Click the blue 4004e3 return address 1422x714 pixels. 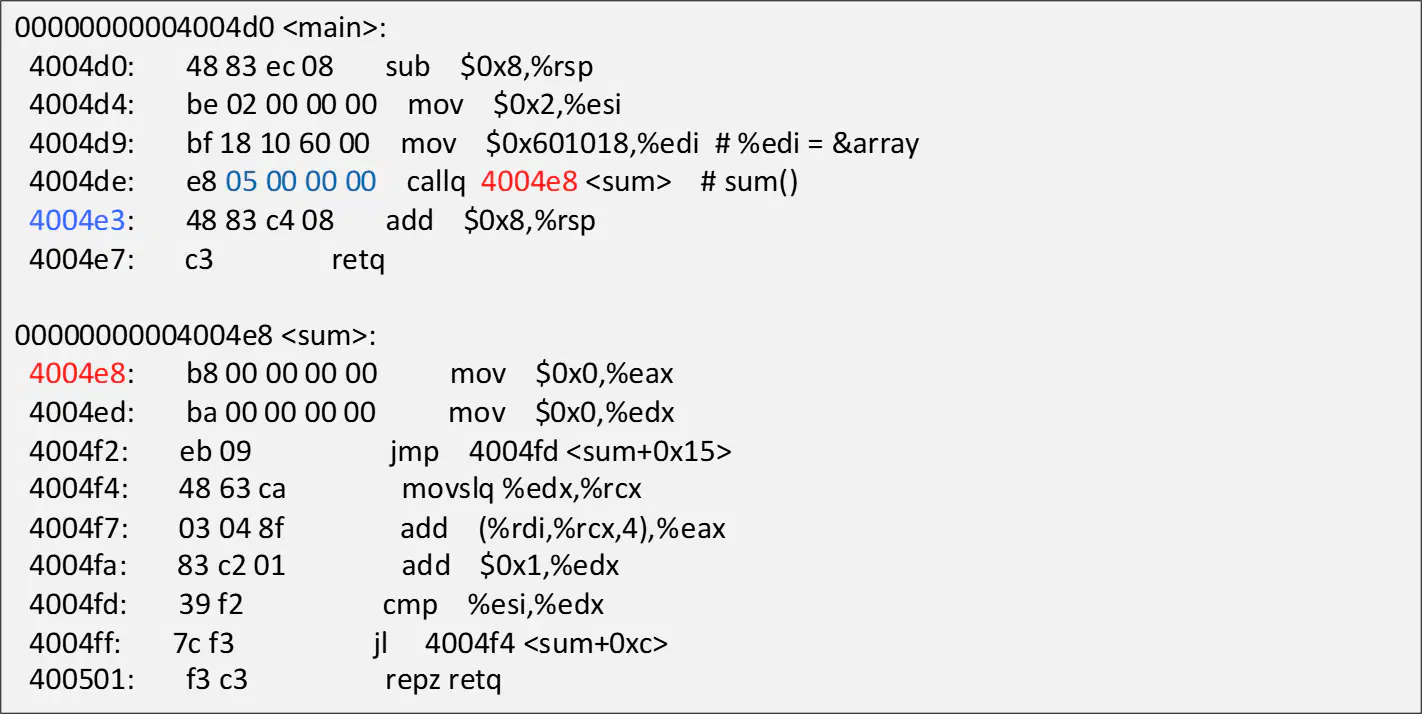tap(77, 220)
